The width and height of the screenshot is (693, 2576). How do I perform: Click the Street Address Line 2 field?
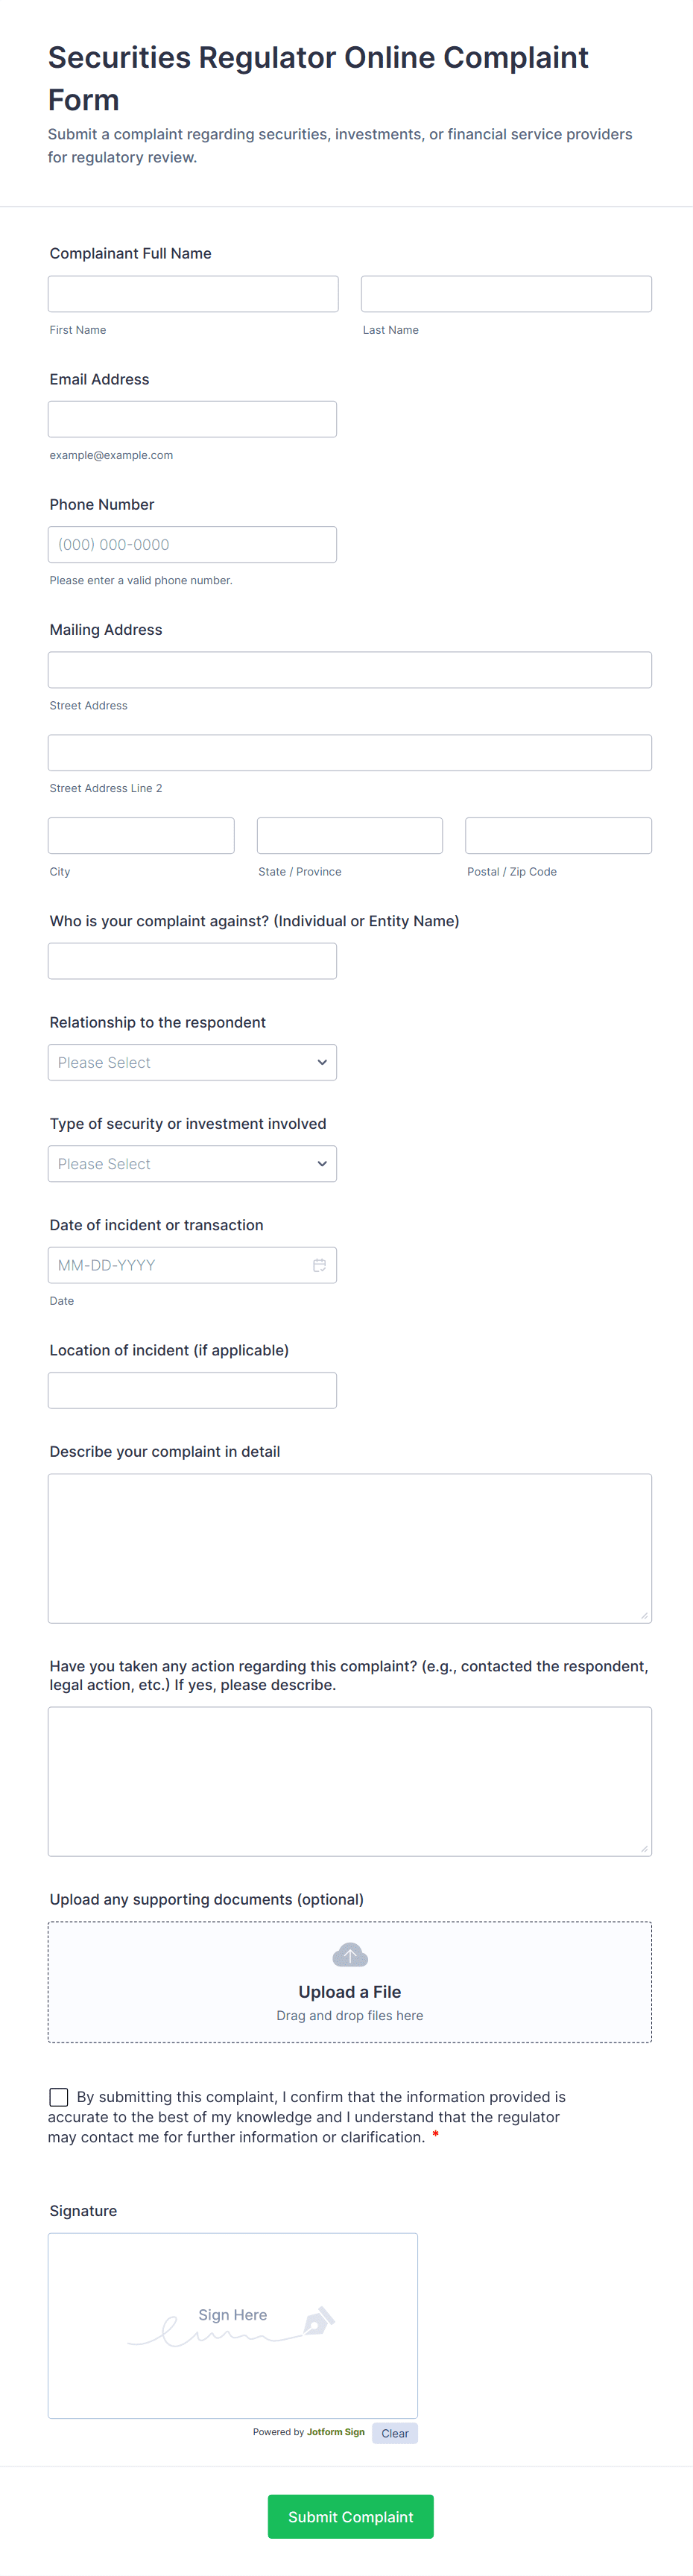tap(350, 753)
